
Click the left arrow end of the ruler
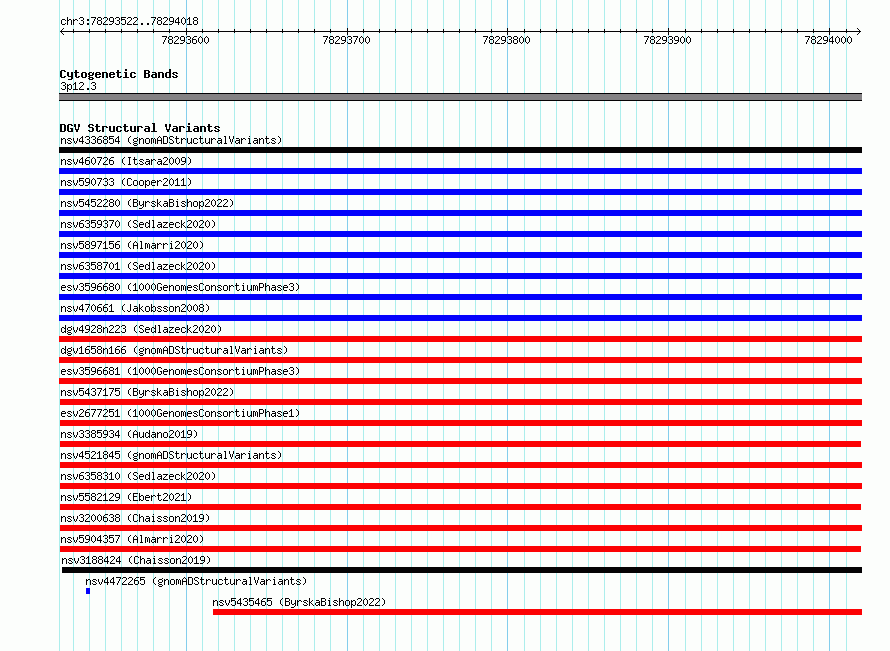tap(62, 32)
